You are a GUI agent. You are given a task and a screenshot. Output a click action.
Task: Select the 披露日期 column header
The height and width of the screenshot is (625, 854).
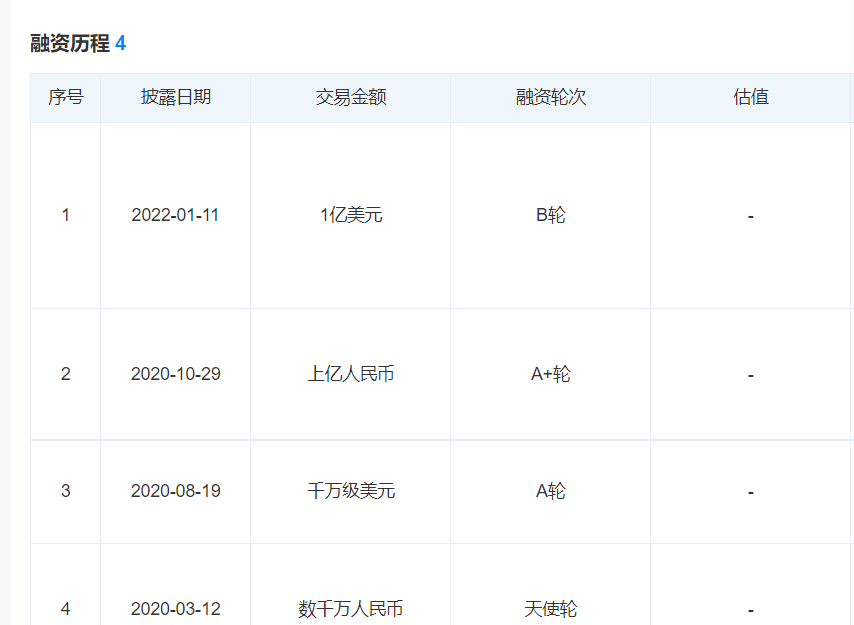coord(175,97)
